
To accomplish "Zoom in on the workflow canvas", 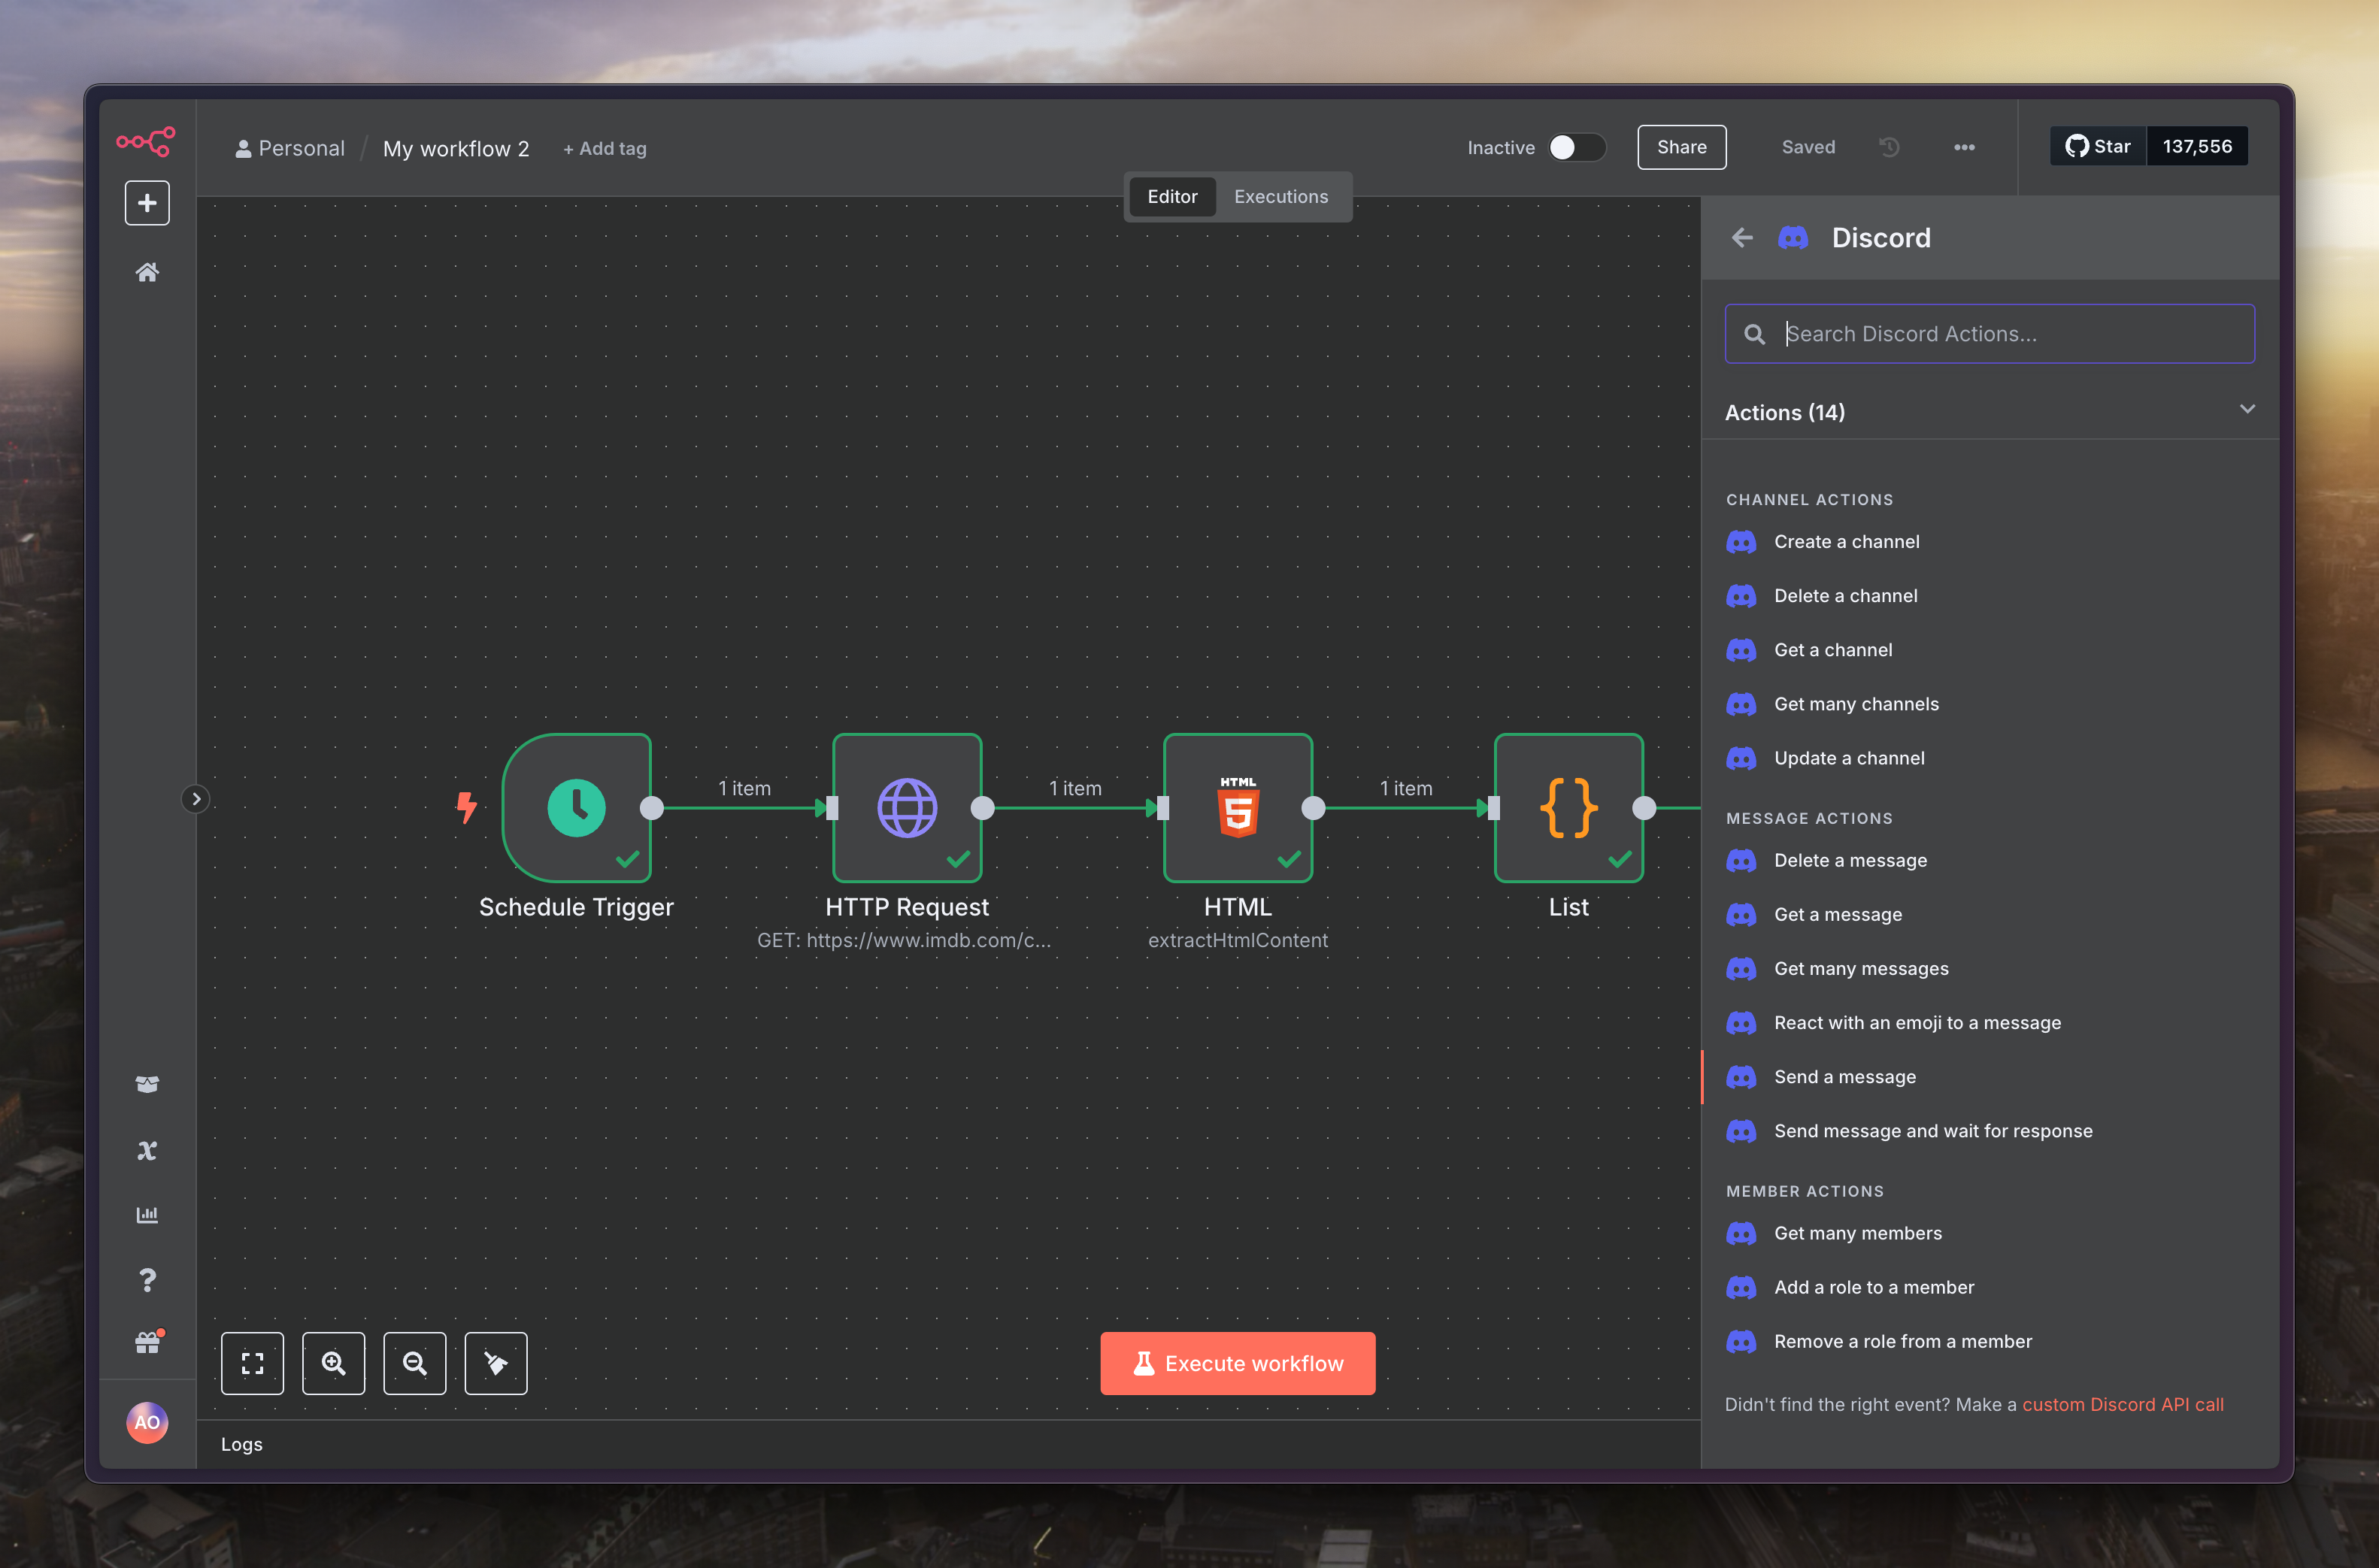I will 333,1363.
